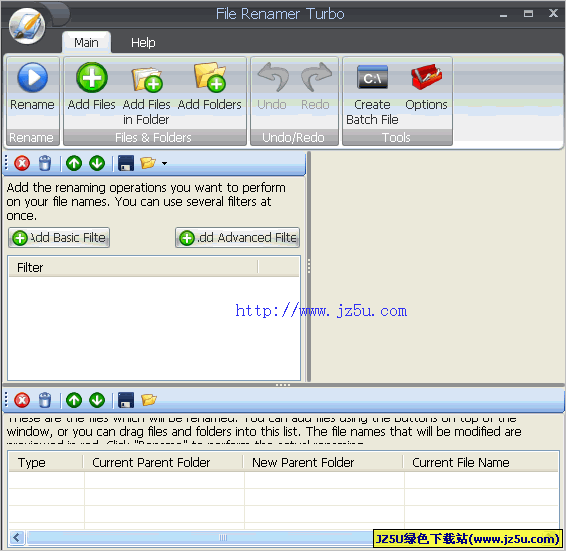This screenshot has height=551, width=566.
Task: Switch to the Main tab
Action: pyautogui.click(x=86, y=43)
